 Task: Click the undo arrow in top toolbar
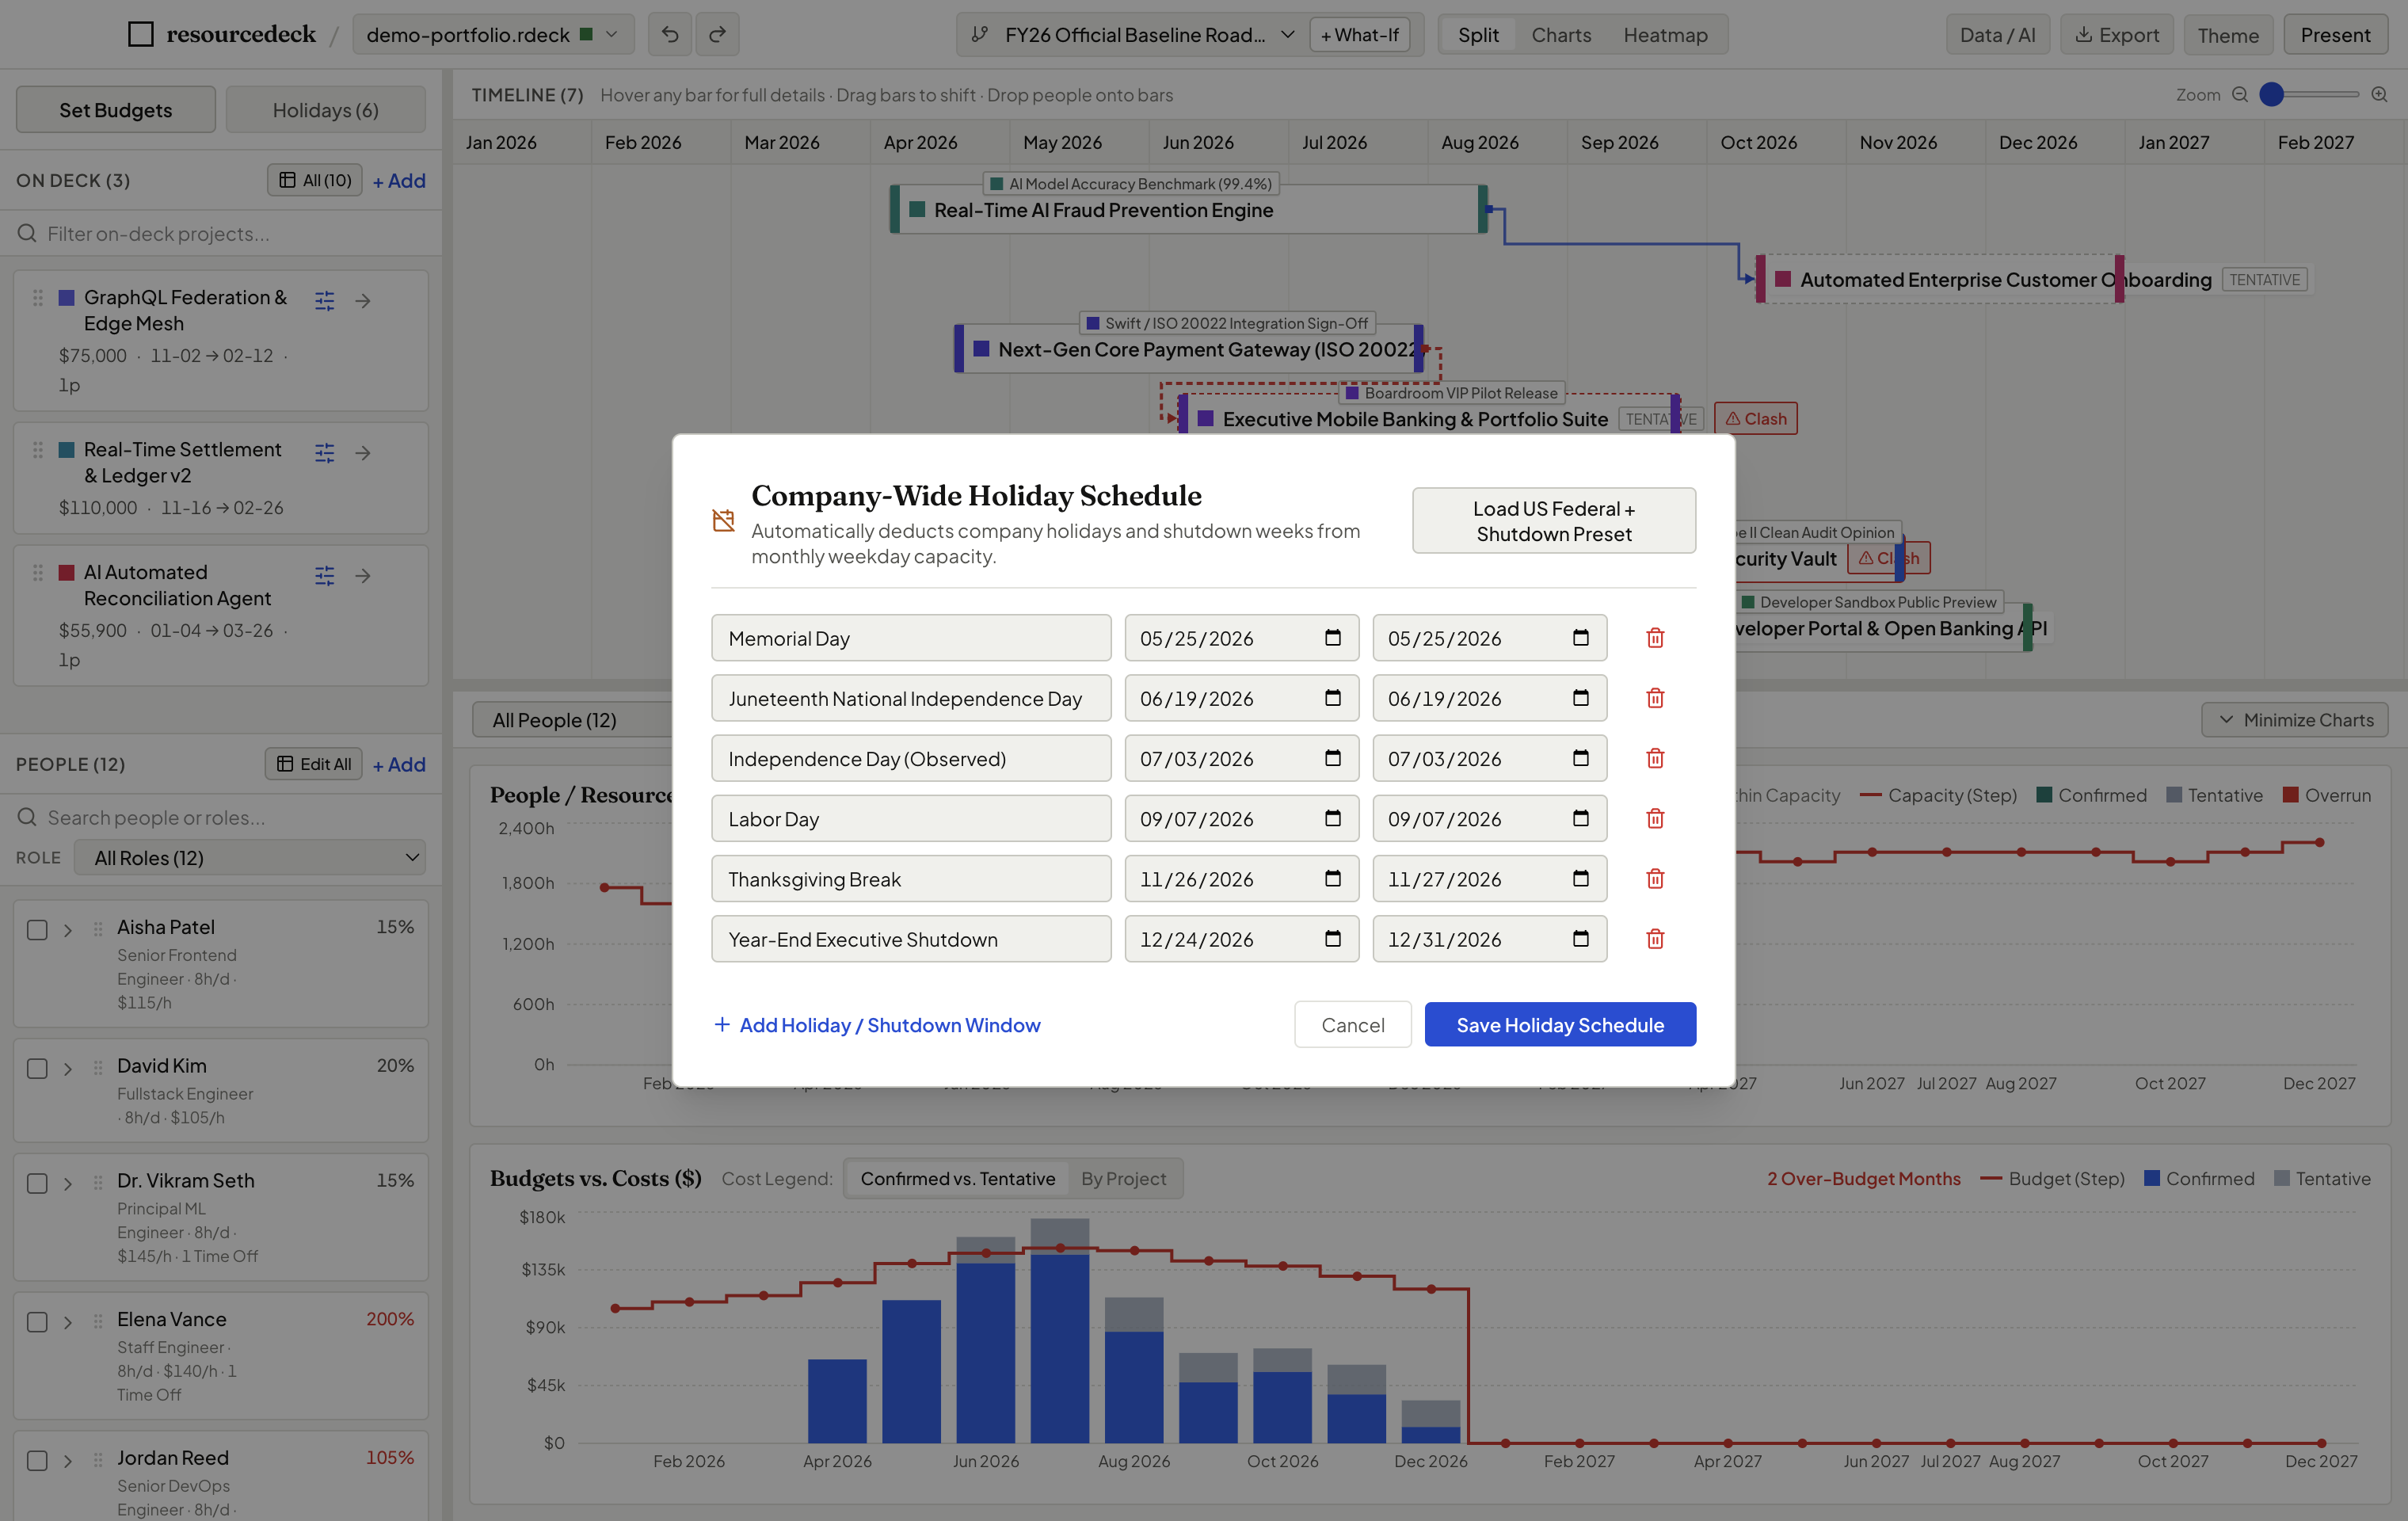[x=670, y=34]
